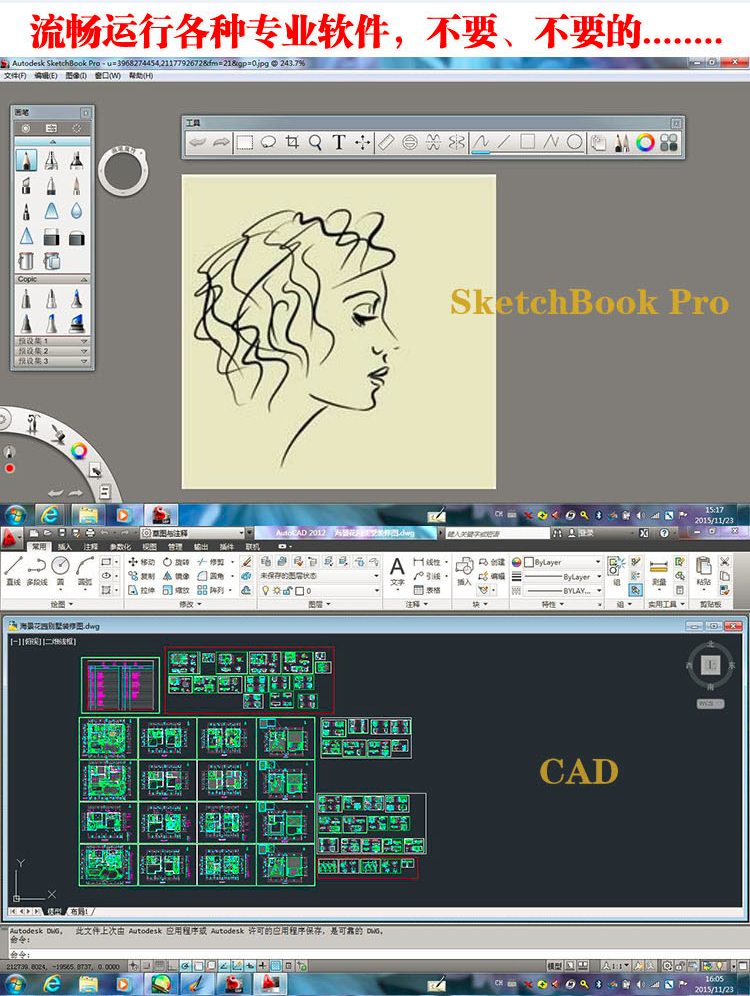Open the 编辑(E) menu in SketchBook
The image size is (750, 996).
click(x=46, y=76)
